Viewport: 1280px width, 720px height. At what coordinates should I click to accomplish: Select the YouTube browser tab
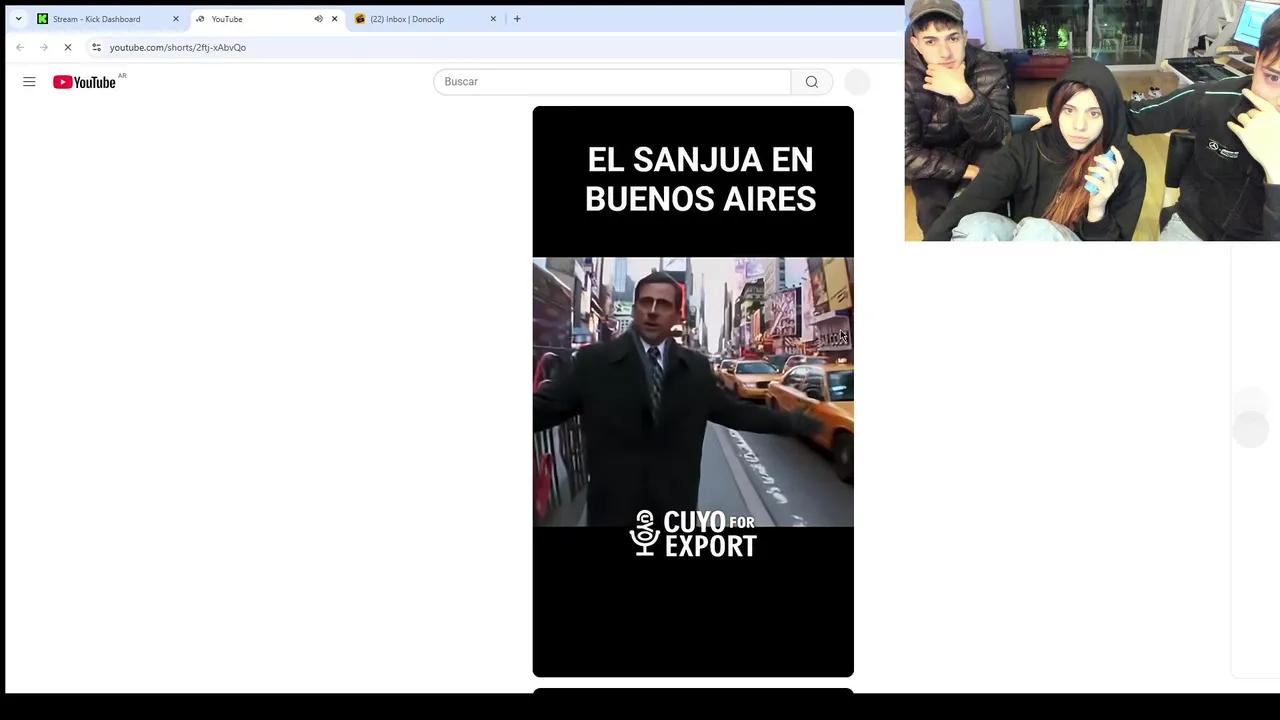click(266, 19)
